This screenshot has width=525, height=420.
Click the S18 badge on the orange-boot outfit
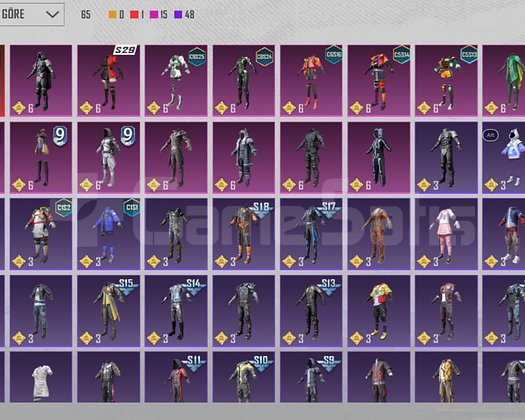(x=261, y=209)
